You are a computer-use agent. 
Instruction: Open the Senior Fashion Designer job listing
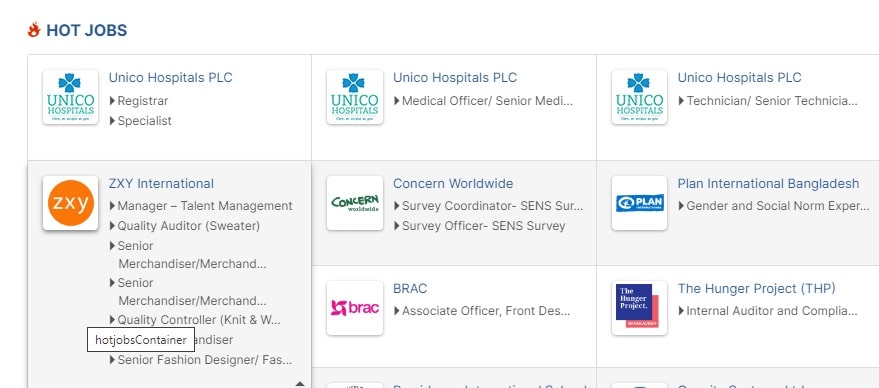click(x=205, y=360)
